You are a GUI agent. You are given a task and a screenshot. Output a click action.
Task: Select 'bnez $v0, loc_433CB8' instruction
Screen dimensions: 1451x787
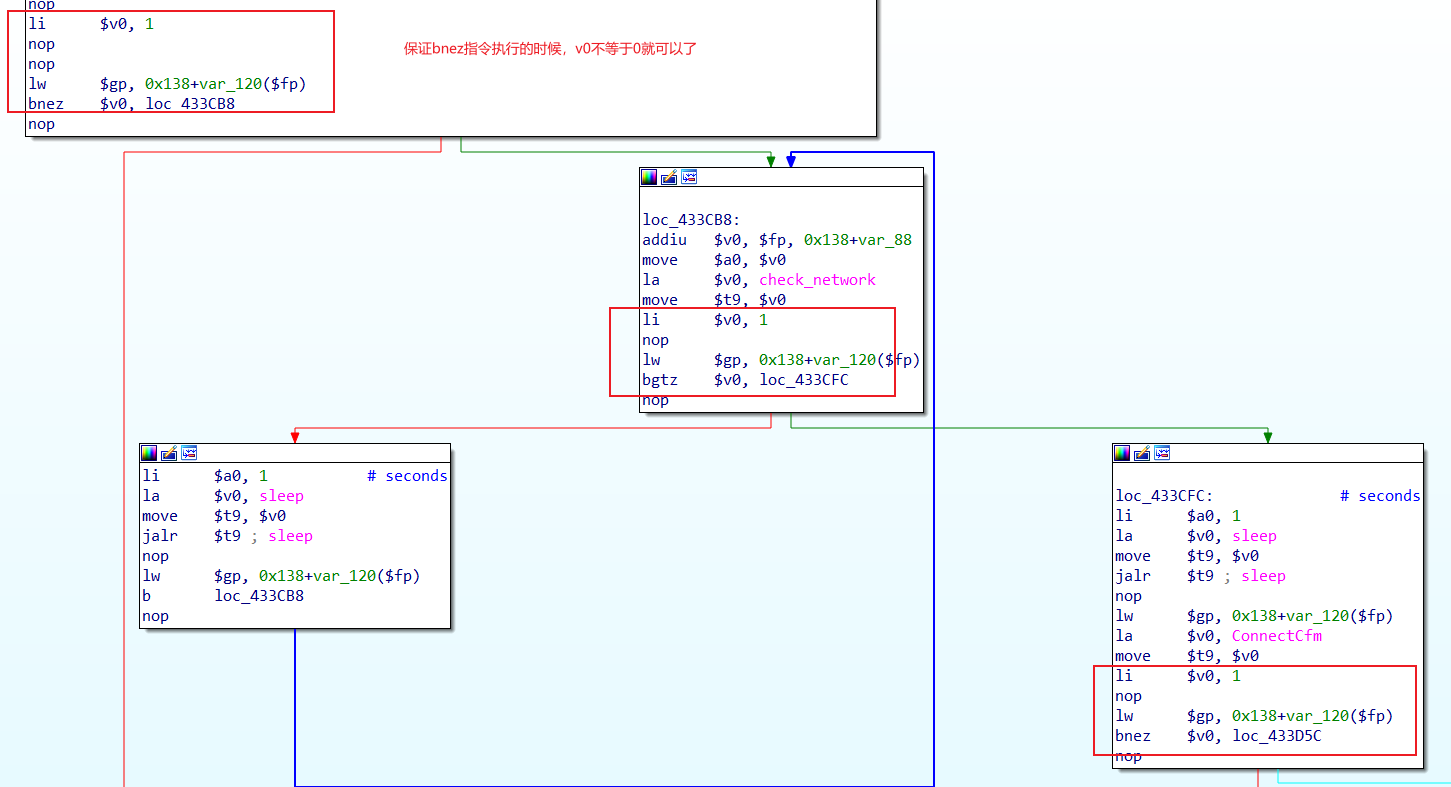[132, 104]
